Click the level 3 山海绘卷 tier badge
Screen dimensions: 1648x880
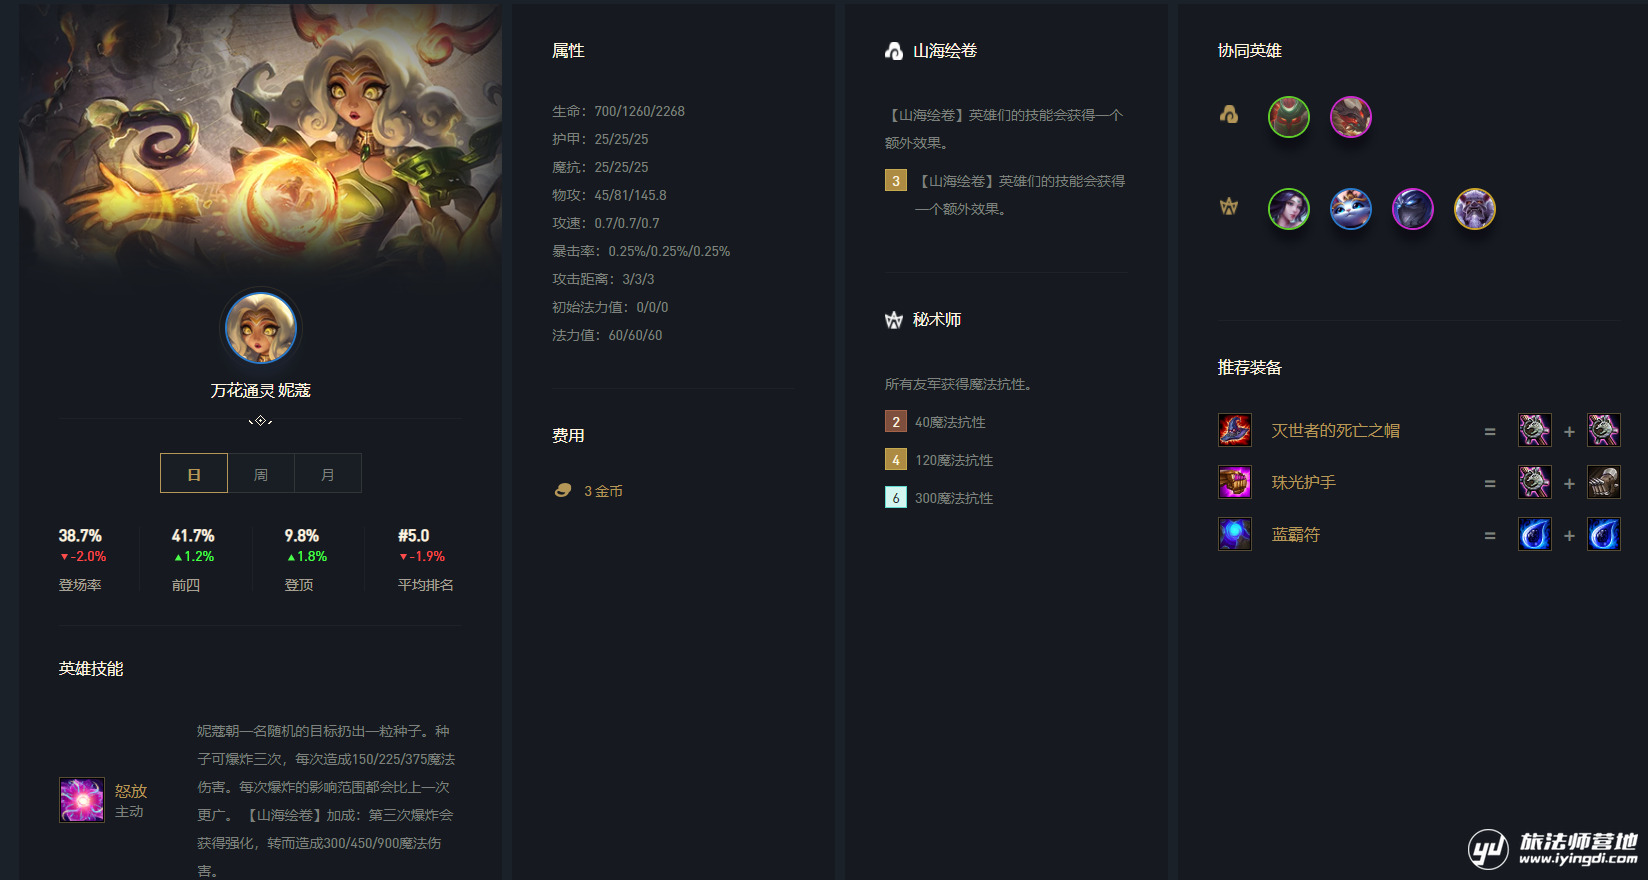[896, 181]
